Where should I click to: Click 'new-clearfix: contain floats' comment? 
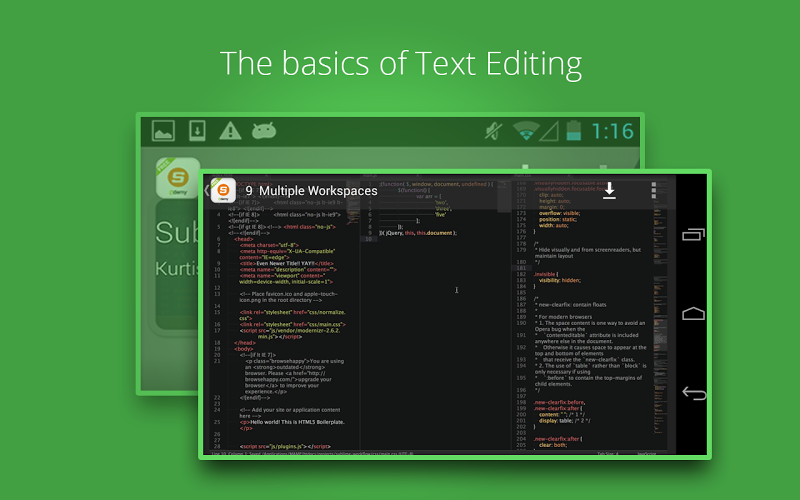tap(571, 305)
